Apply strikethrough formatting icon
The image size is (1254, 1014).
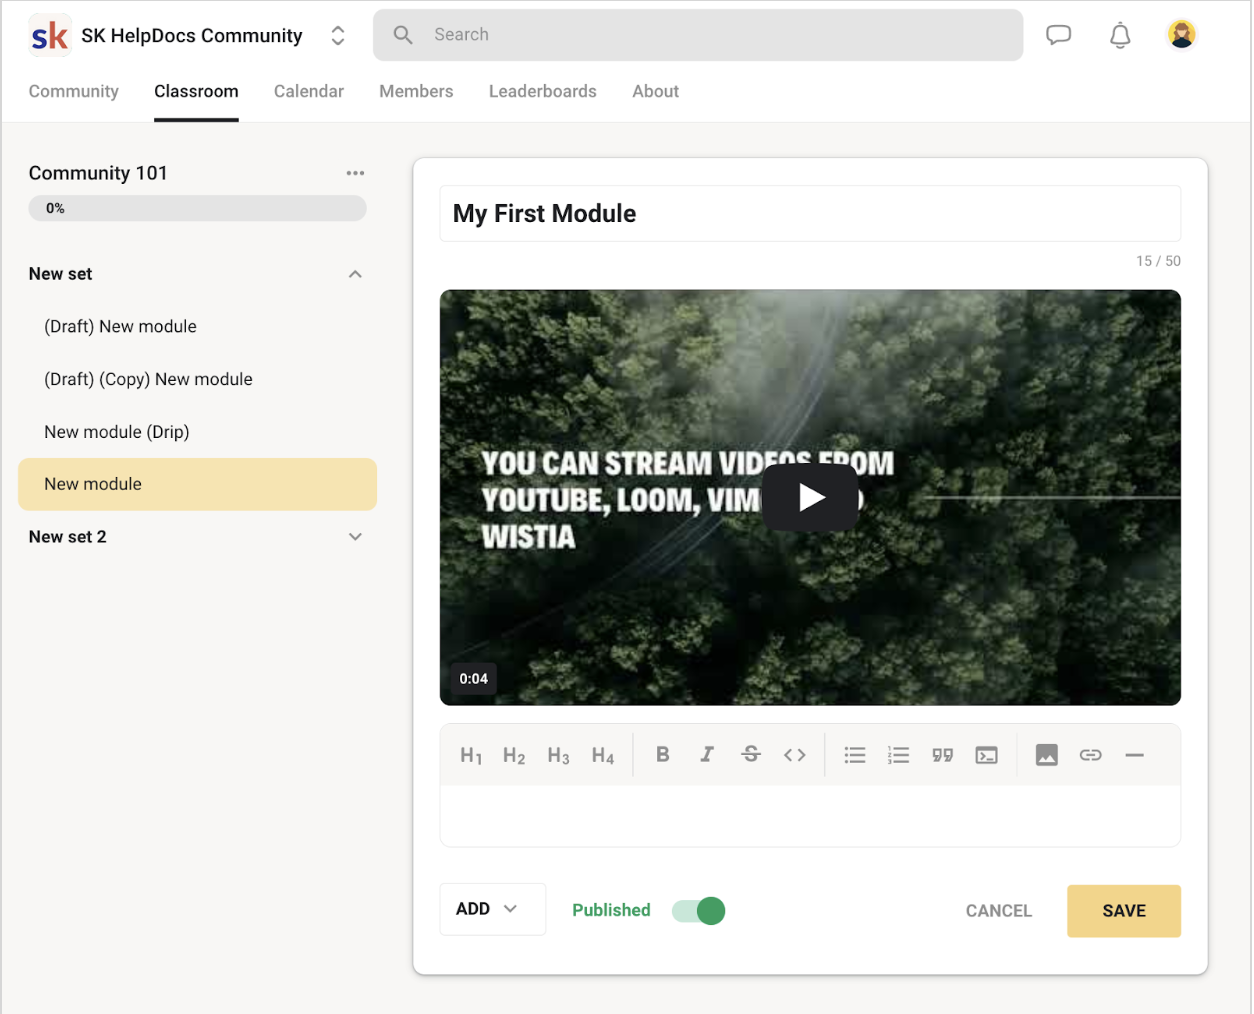(x=751, y=755)
